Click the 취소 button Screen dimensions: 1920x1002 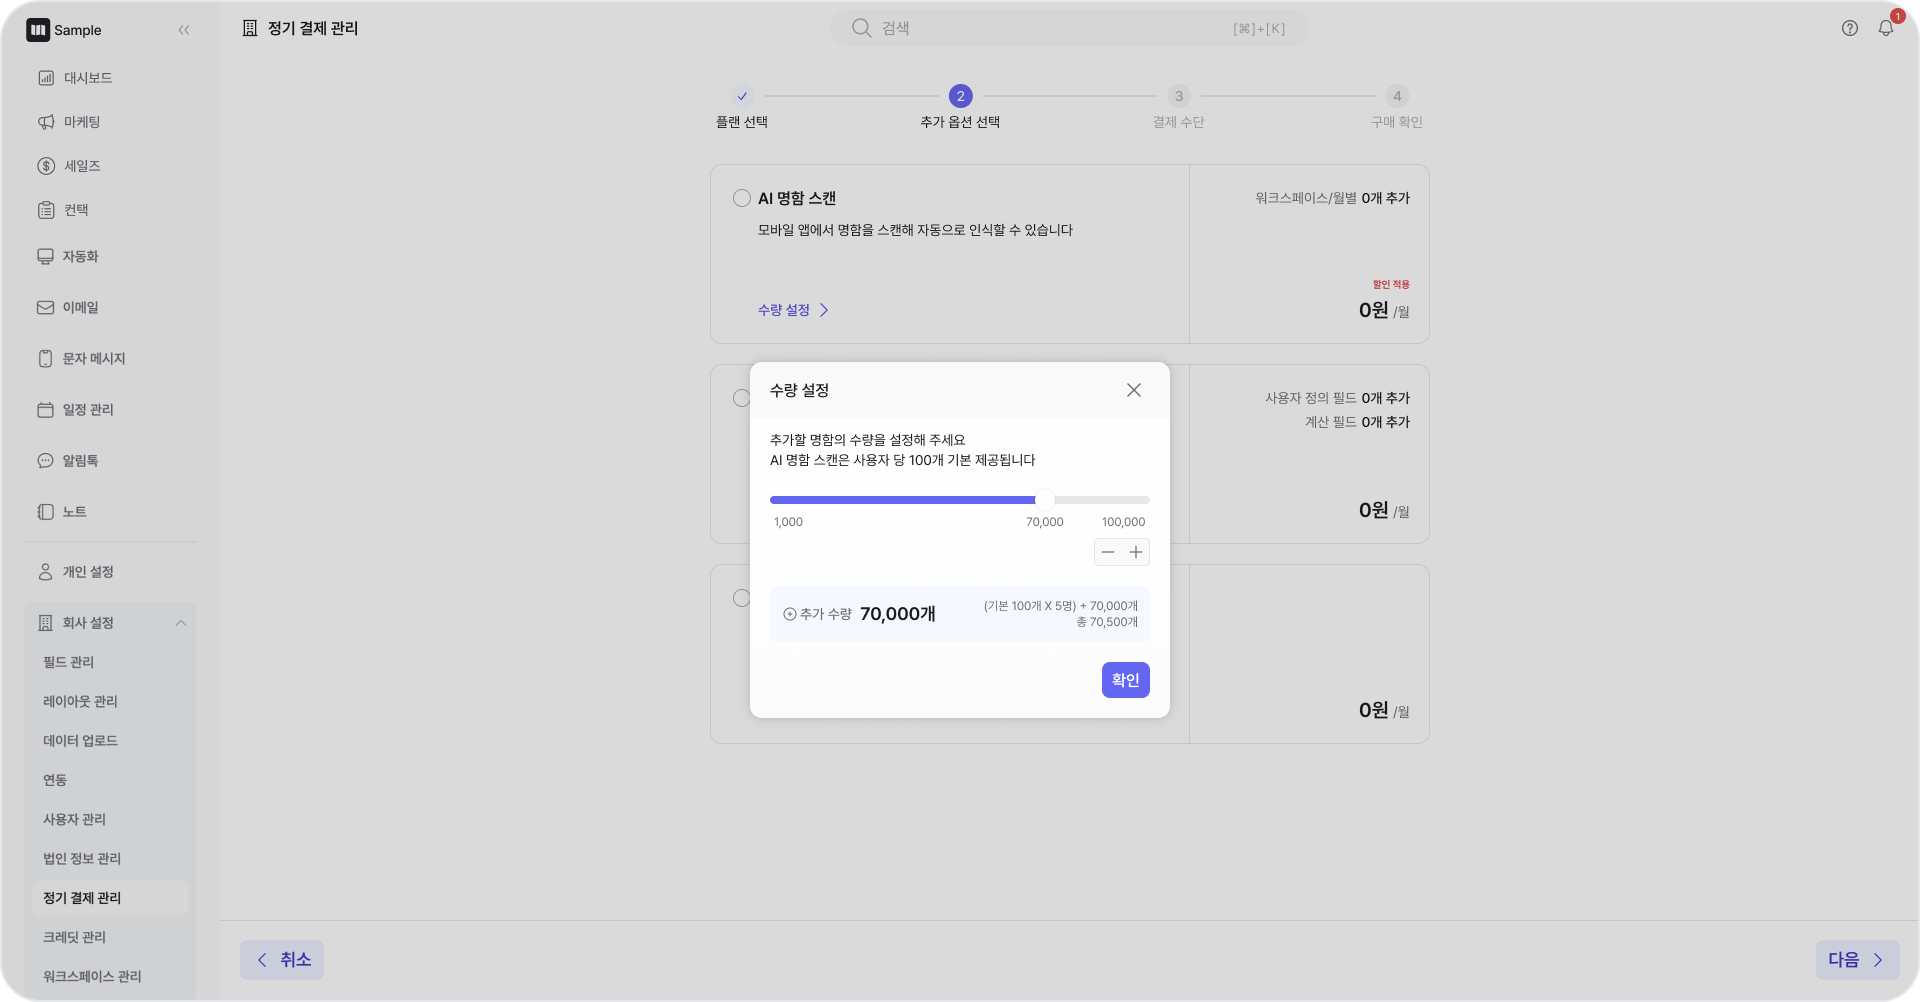click(282, 960)
